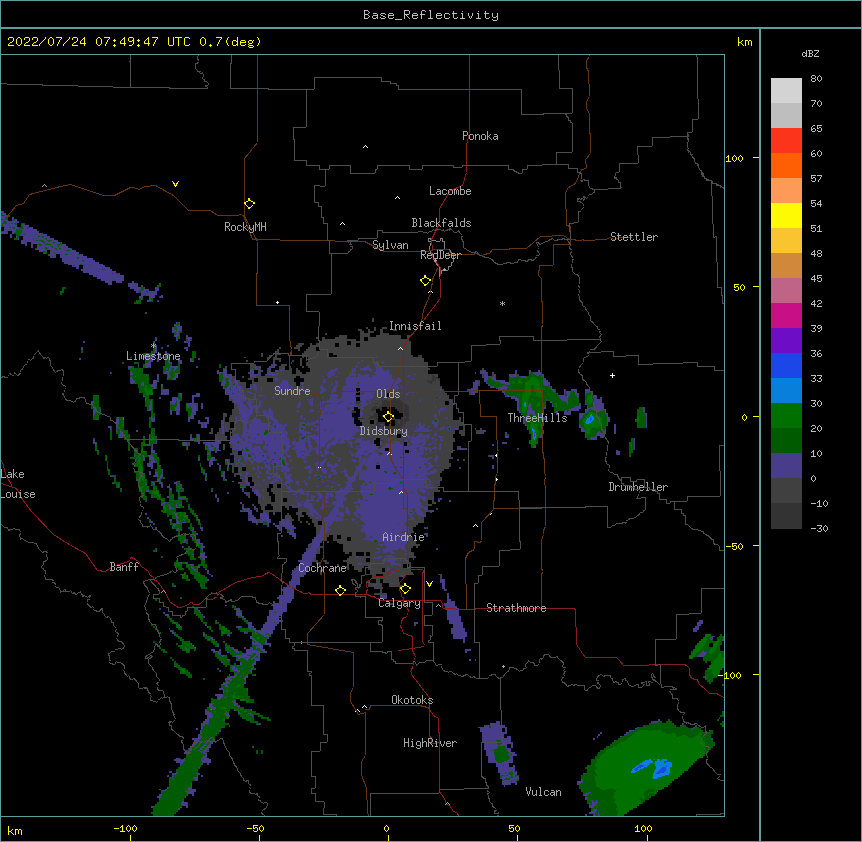Pick the bright green 20-30 dBZ swatch
Image resolution: width=862 pixels, height=842 pixels.
(x=786, y=416)
